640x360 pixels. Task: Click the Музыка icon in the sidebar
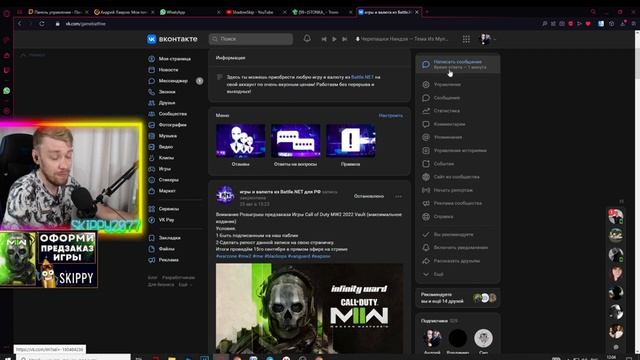click(151, 136)
